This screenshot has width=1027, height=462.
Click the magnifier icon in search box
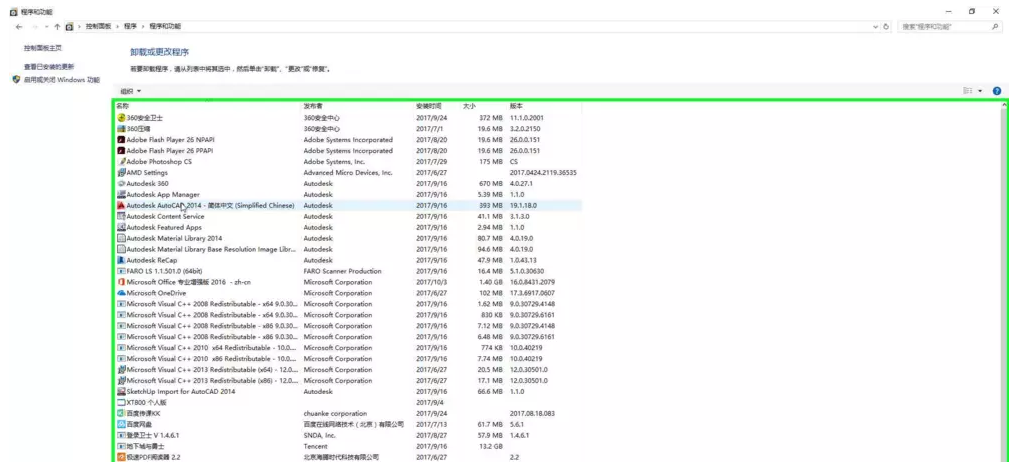995,27
